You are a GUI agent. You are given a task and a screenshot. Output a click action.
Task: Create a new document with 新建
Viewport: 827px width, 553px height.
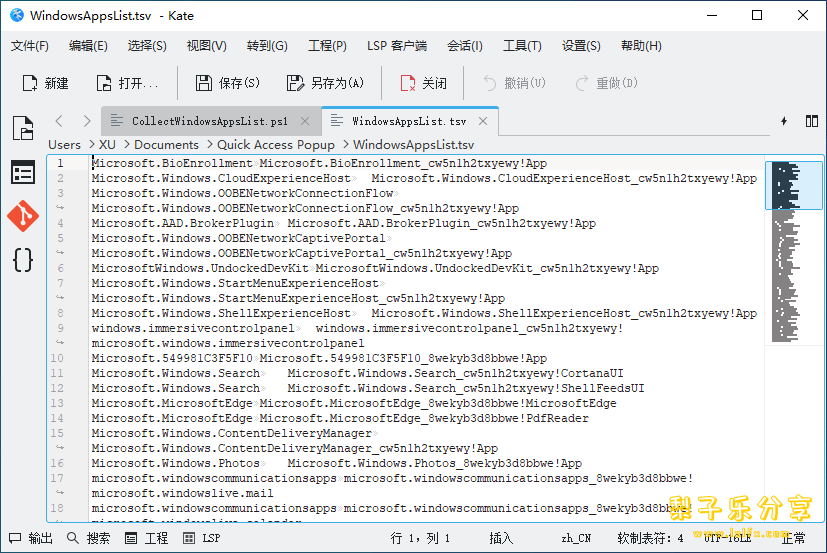[45, 83]
